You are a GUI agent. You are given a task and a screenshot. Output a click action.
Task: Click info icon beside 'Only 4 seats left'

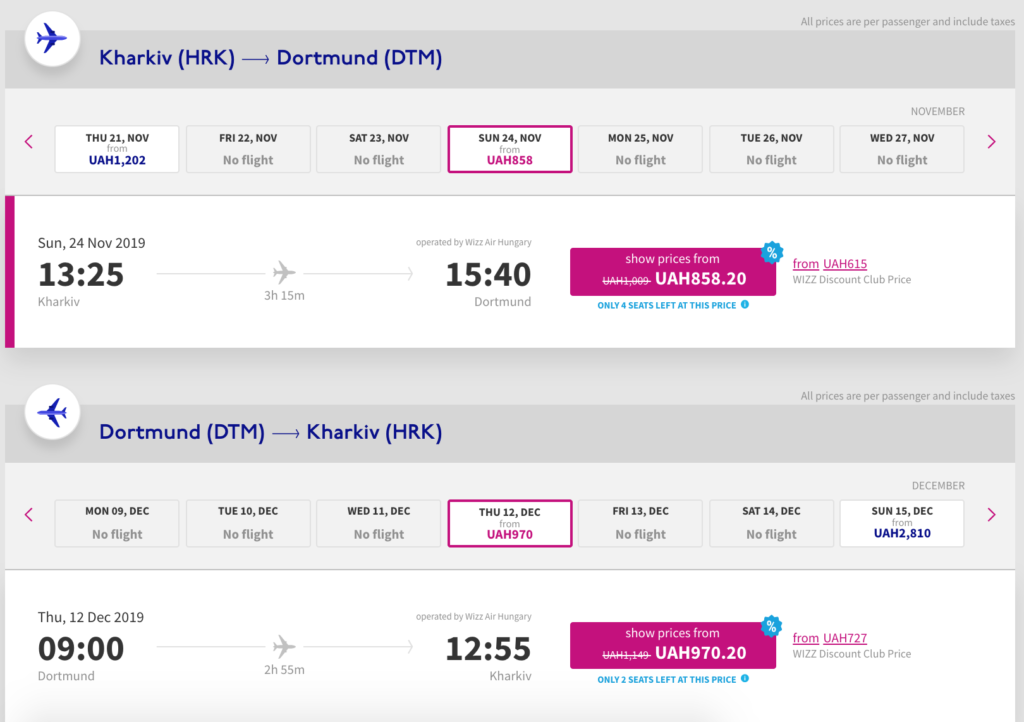coord(745,305)
